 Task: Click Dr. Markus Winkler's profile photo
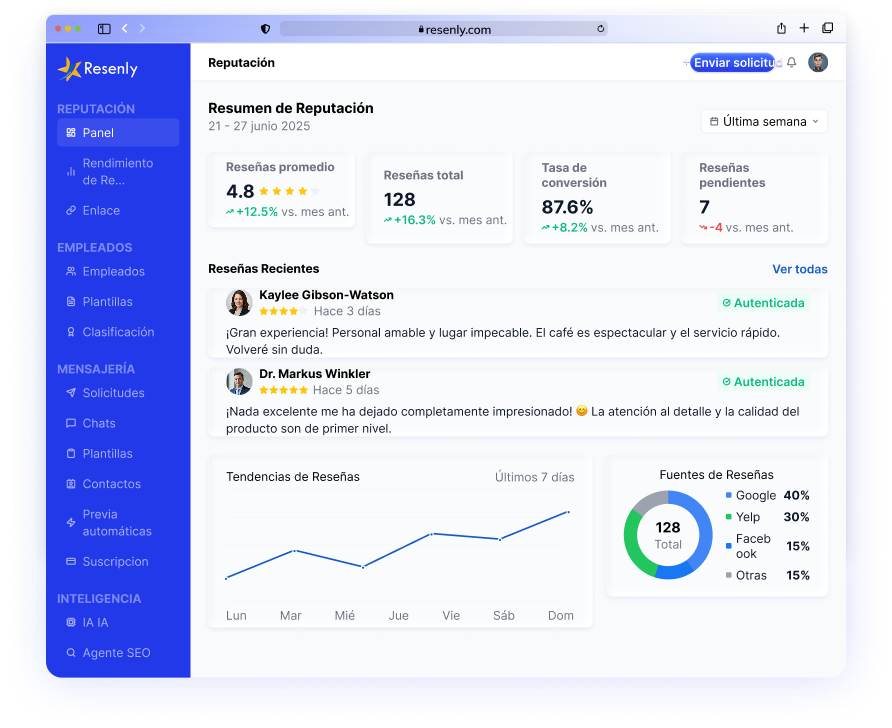point(239,382)
